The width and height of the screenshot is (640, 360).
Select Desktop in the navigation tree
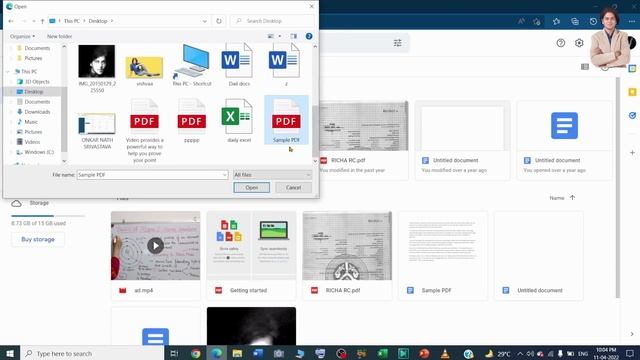(33, 92)
